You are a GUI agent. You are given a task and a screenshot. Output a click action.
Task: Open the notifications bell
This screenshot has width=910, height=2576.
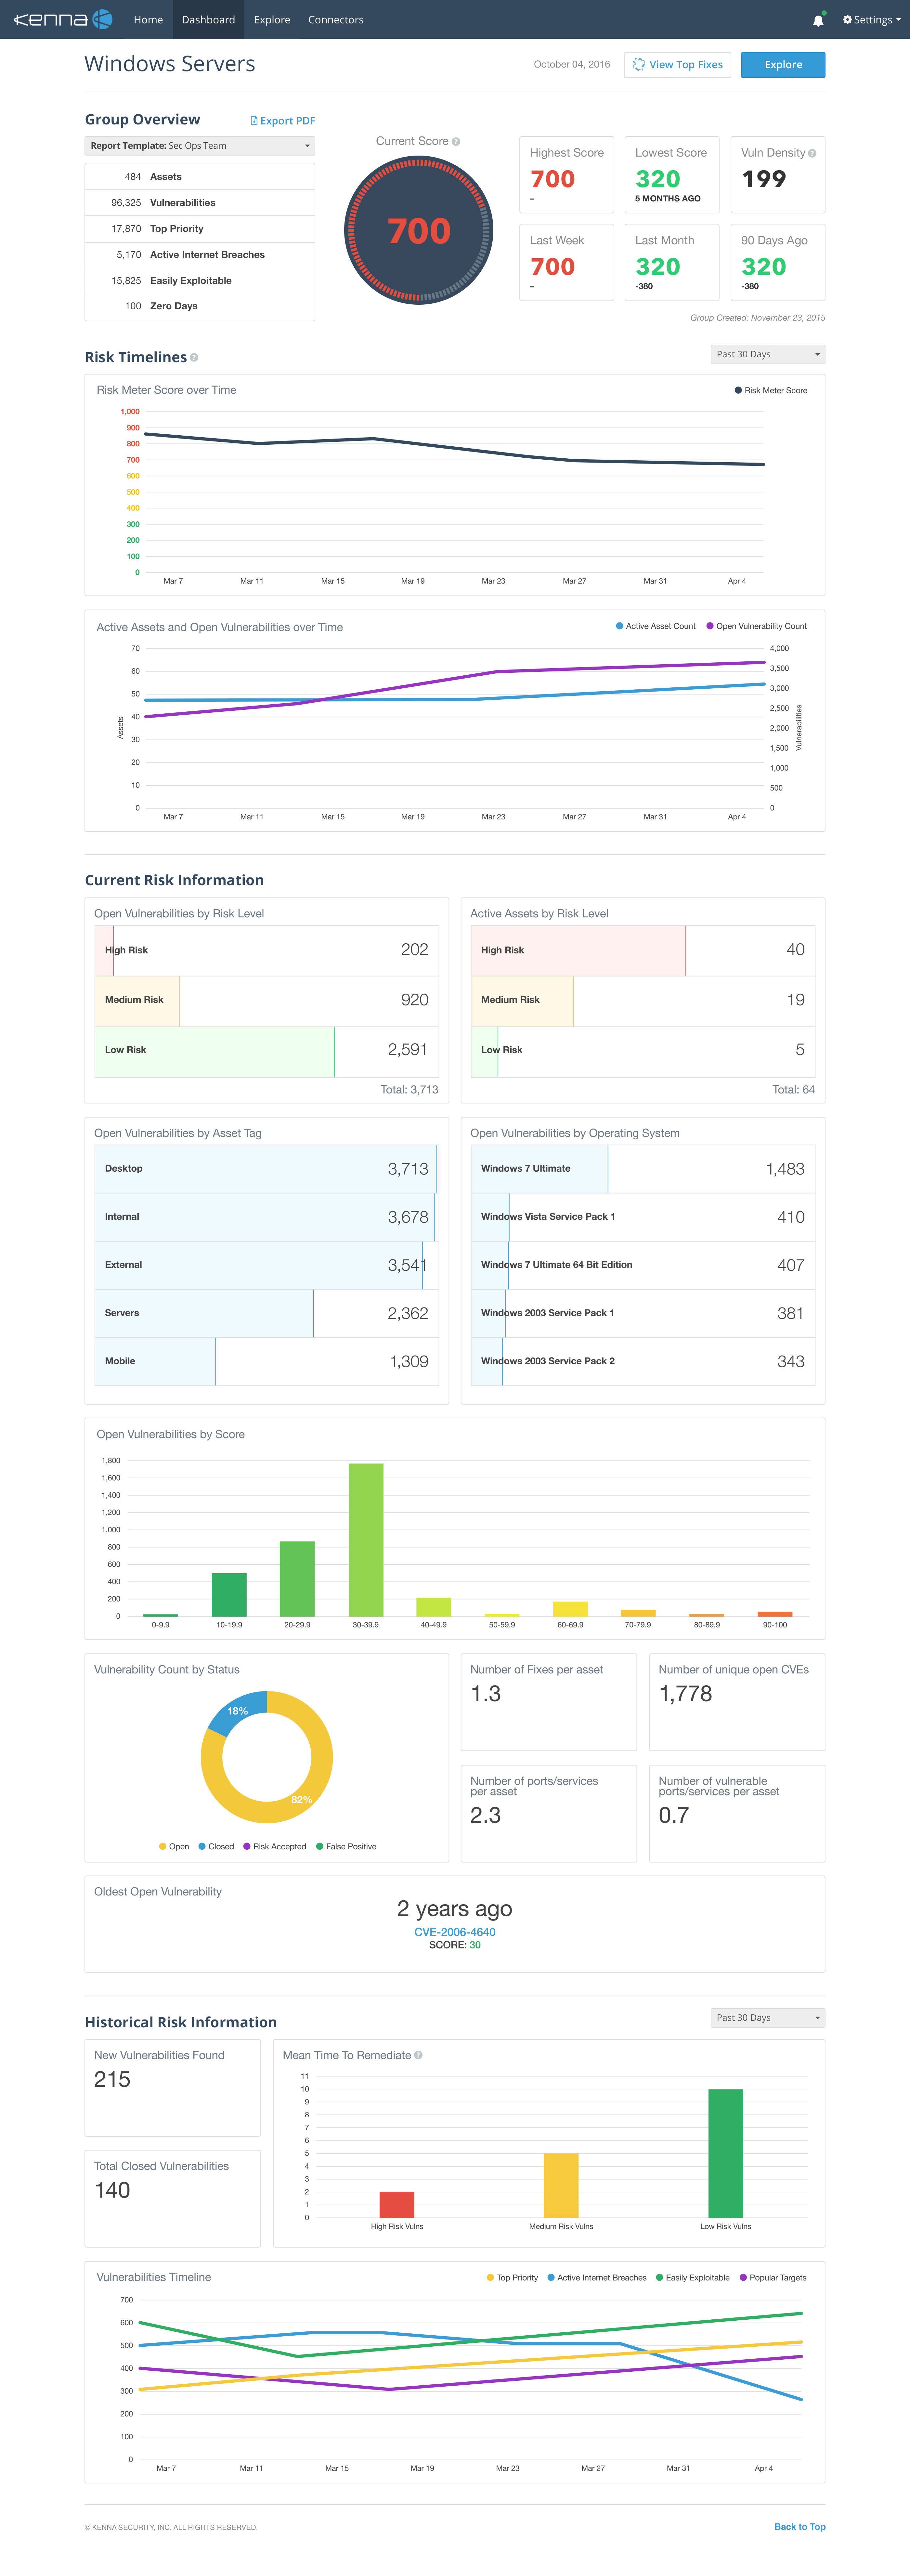(818, 20)
